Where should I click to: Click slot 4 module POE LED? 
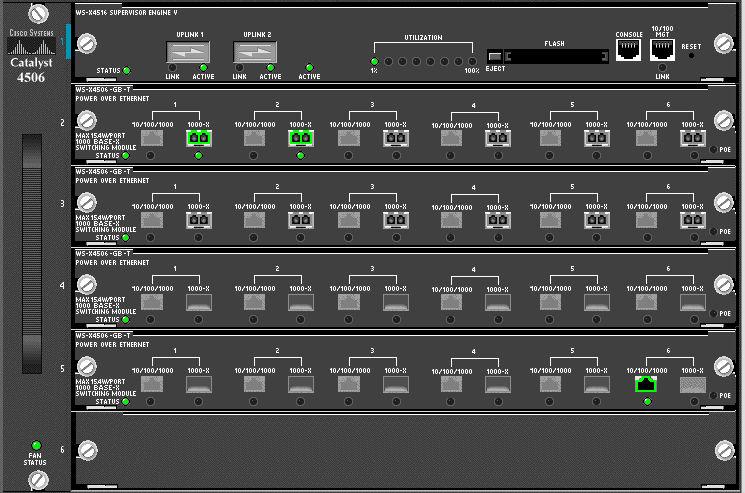pos(713,313)
